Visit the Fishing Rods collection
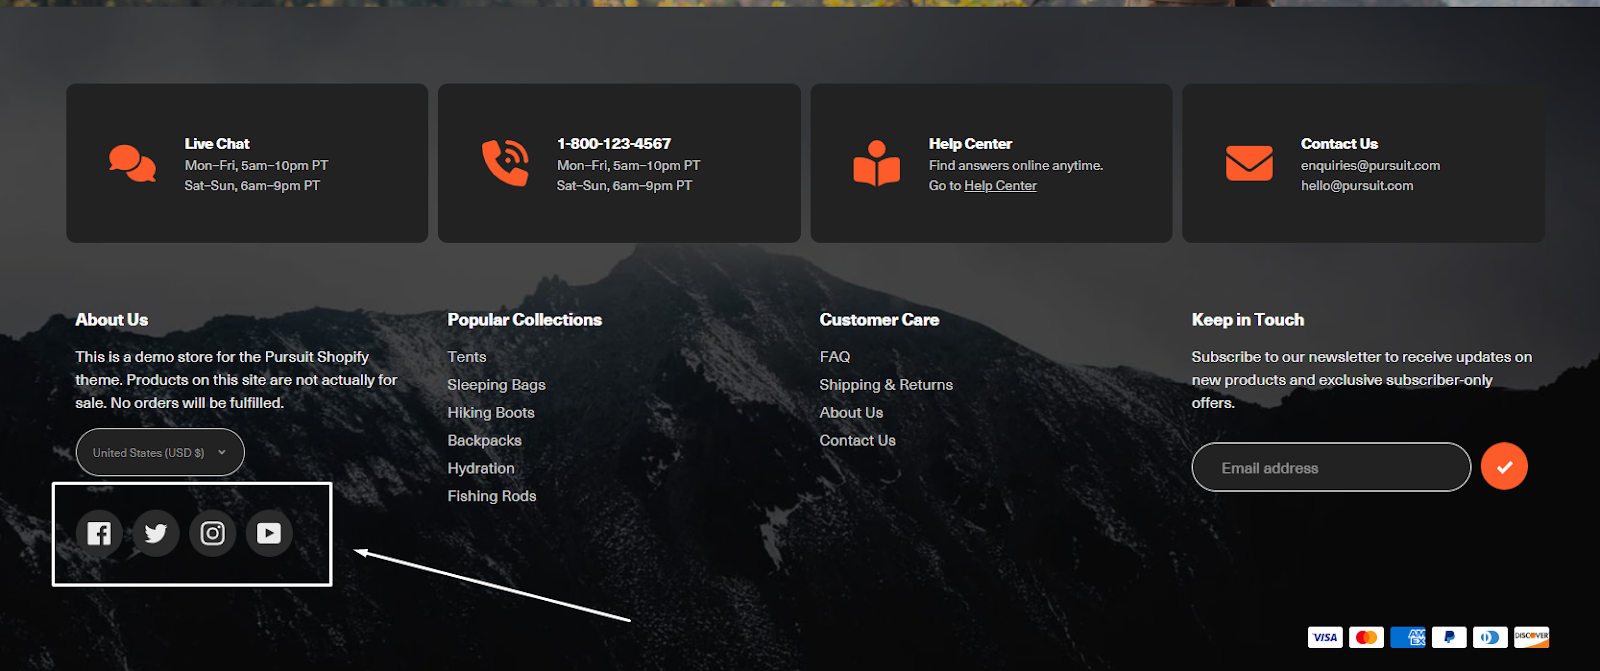The height and width of the screenshot is (671, 1600). tap(492, 497)
